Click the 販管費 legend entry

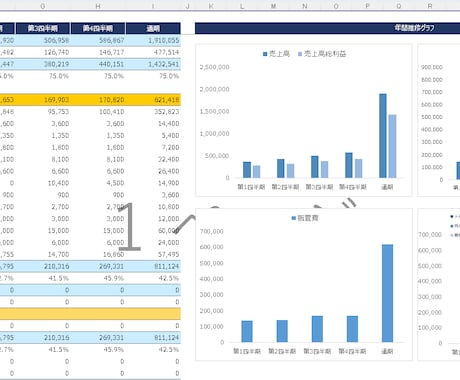[x=305, y=218]
